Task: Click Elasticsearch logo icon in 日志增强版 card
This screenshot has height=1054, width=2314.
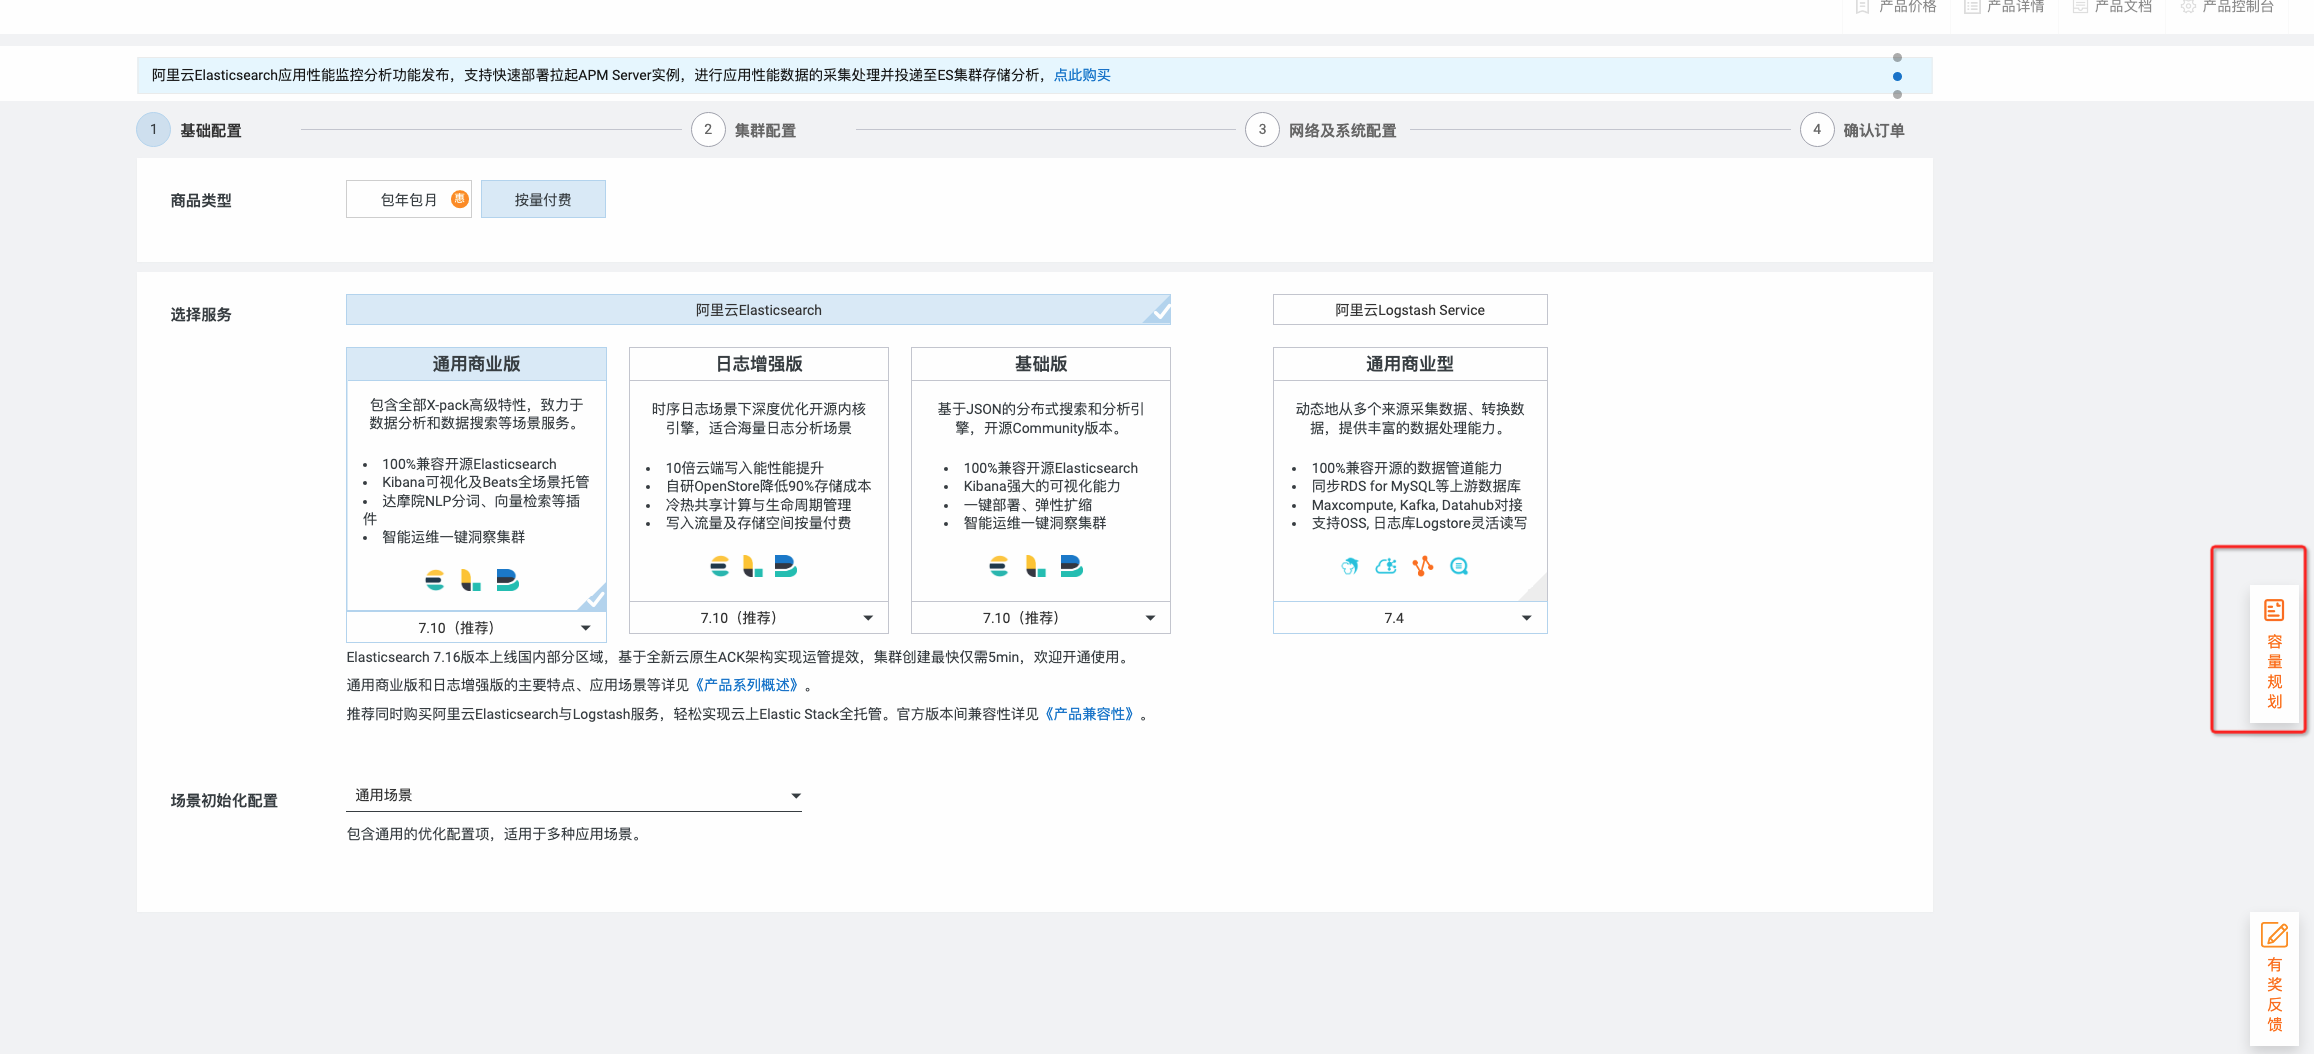Action: pos(719,567)
